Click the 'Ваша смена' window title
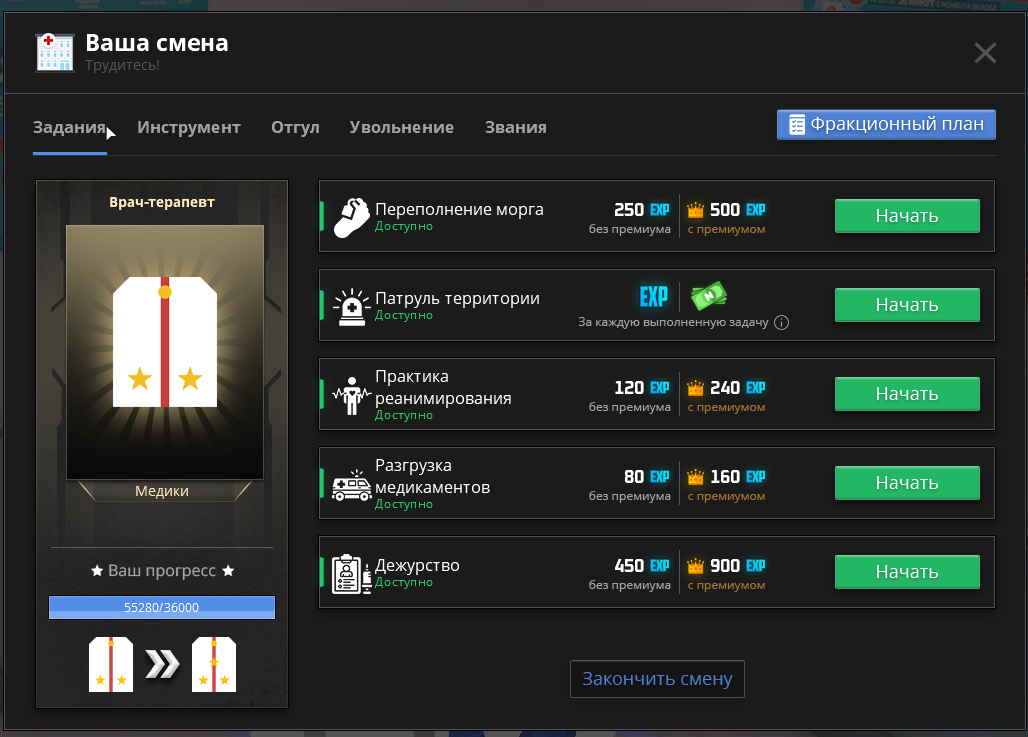 (x=157, y=43)
